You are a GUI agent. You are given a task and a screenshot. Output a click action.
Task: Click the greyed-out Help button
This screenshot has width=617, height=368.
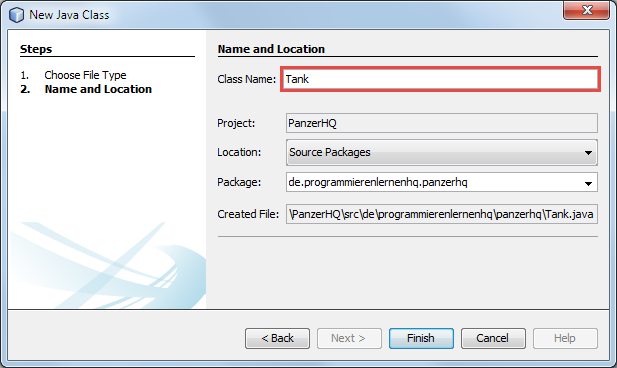(565, 338)
